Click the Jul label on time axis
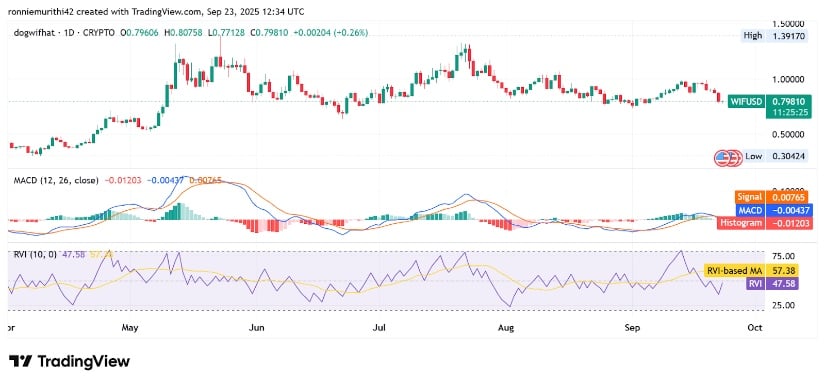The height and width of the screenshot is (384, 825). tap(379, 328)
